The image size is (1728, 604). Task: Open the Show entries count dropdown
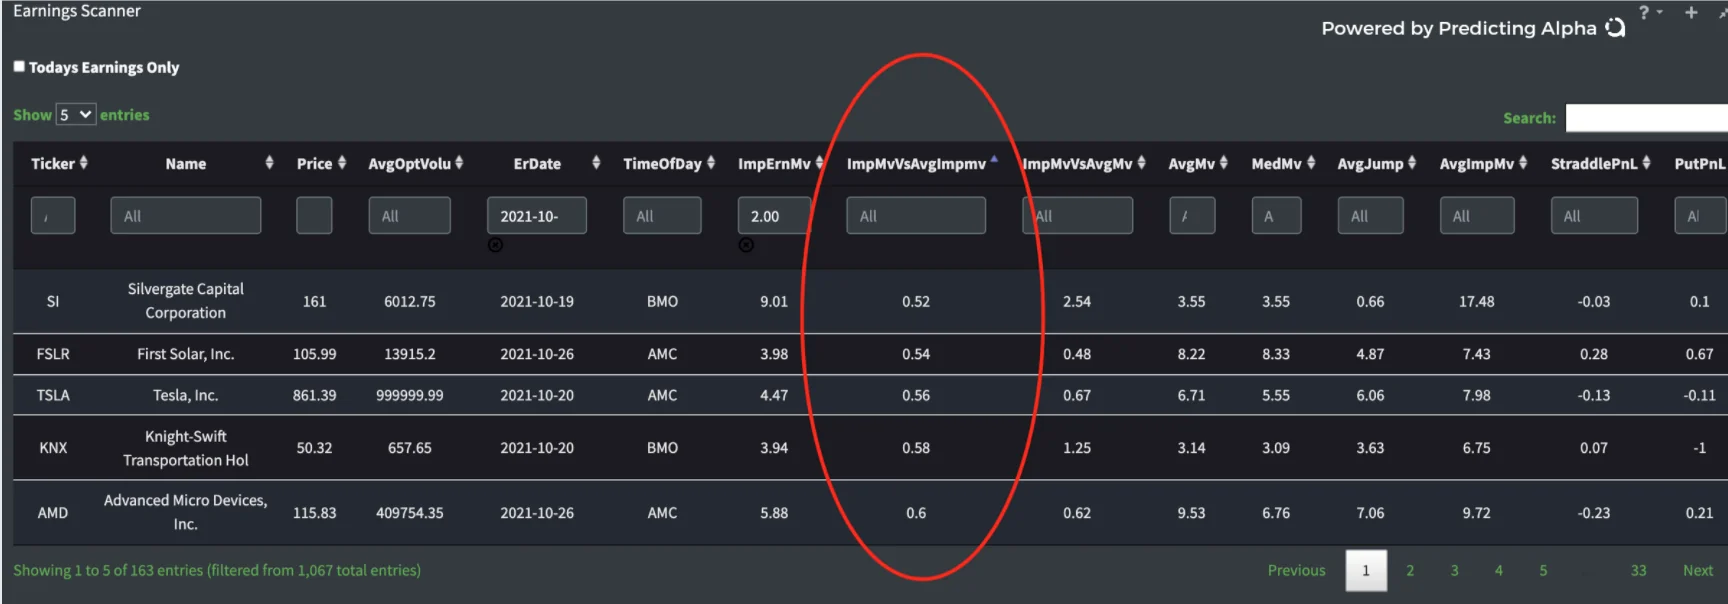click(x=75, y=115)
